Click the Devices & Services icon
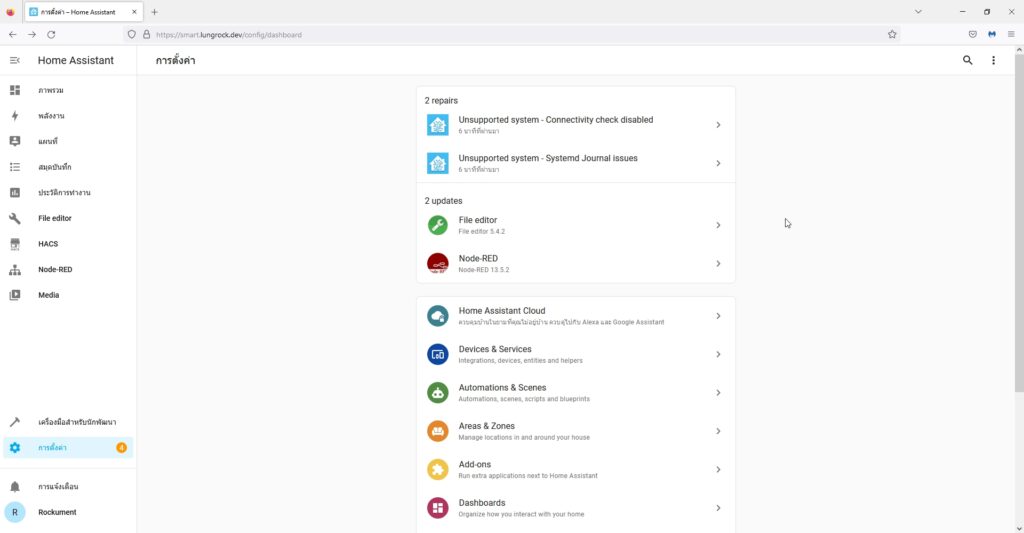The image size is (1024, 533). [438, 354]
